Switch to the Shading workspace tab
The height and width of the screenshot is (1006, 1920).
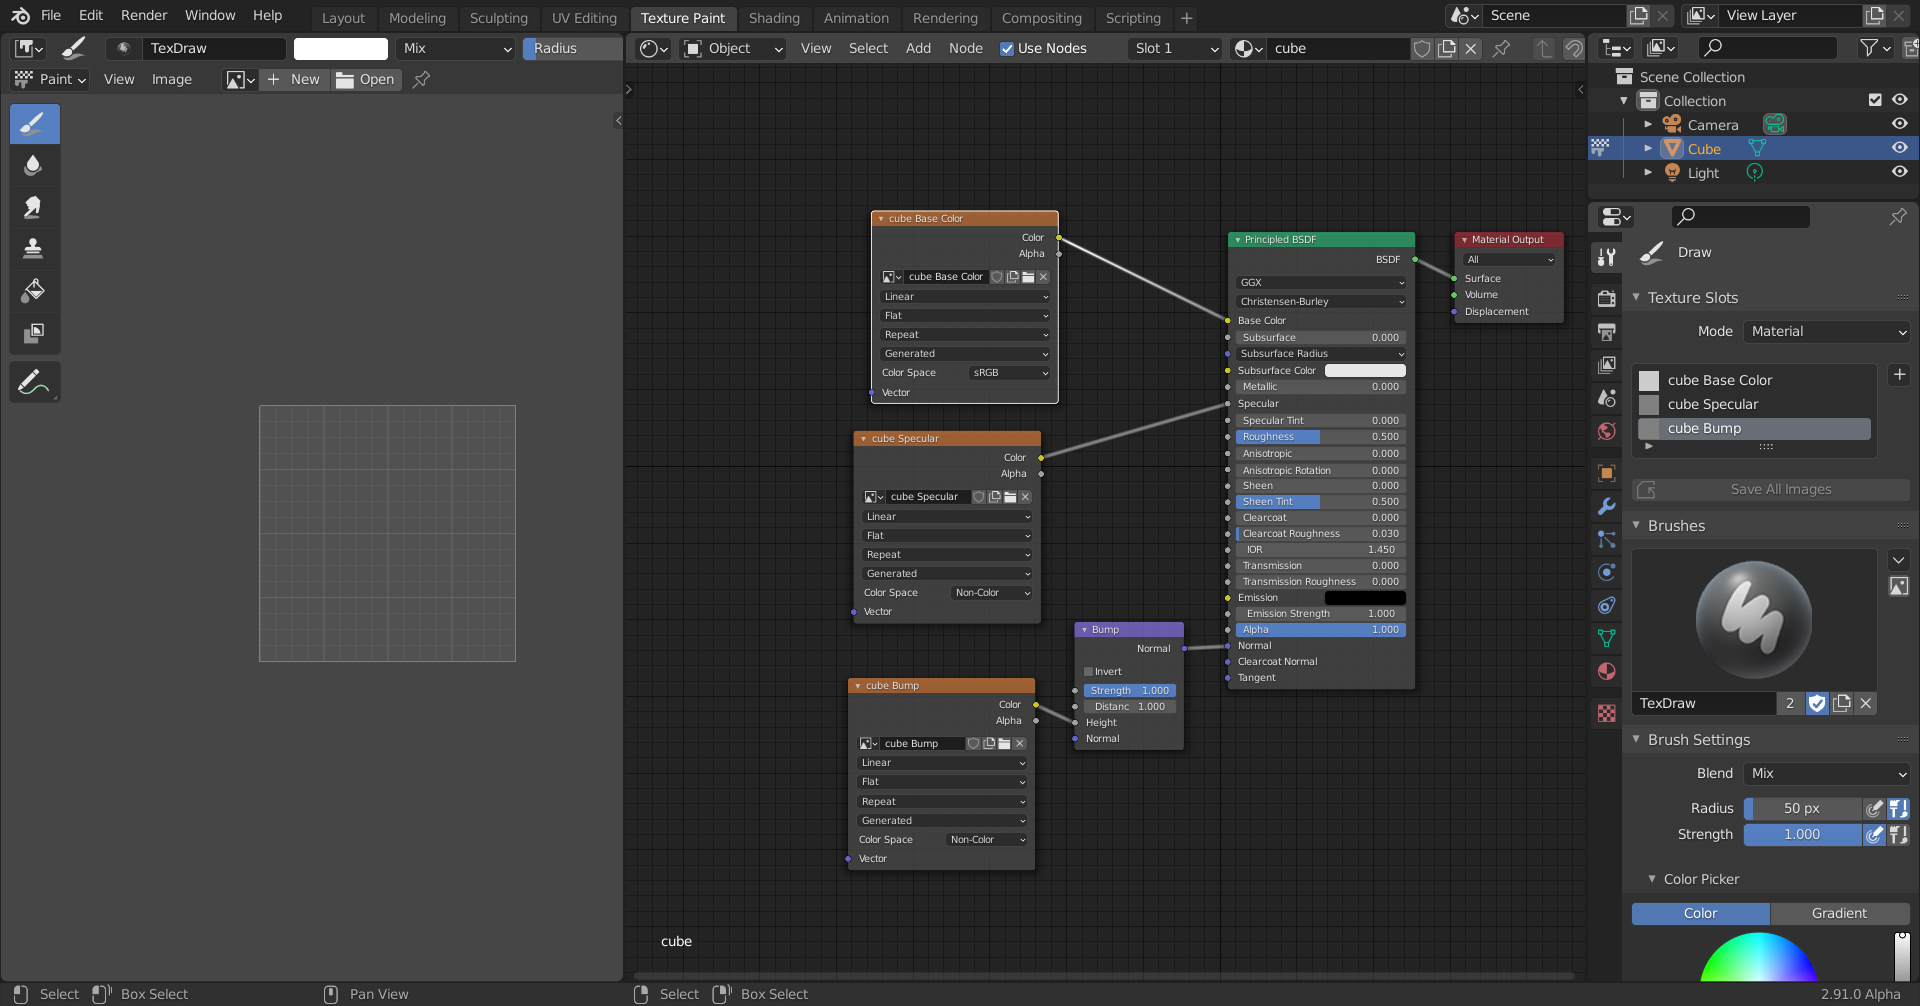click(x=774, y=18)
